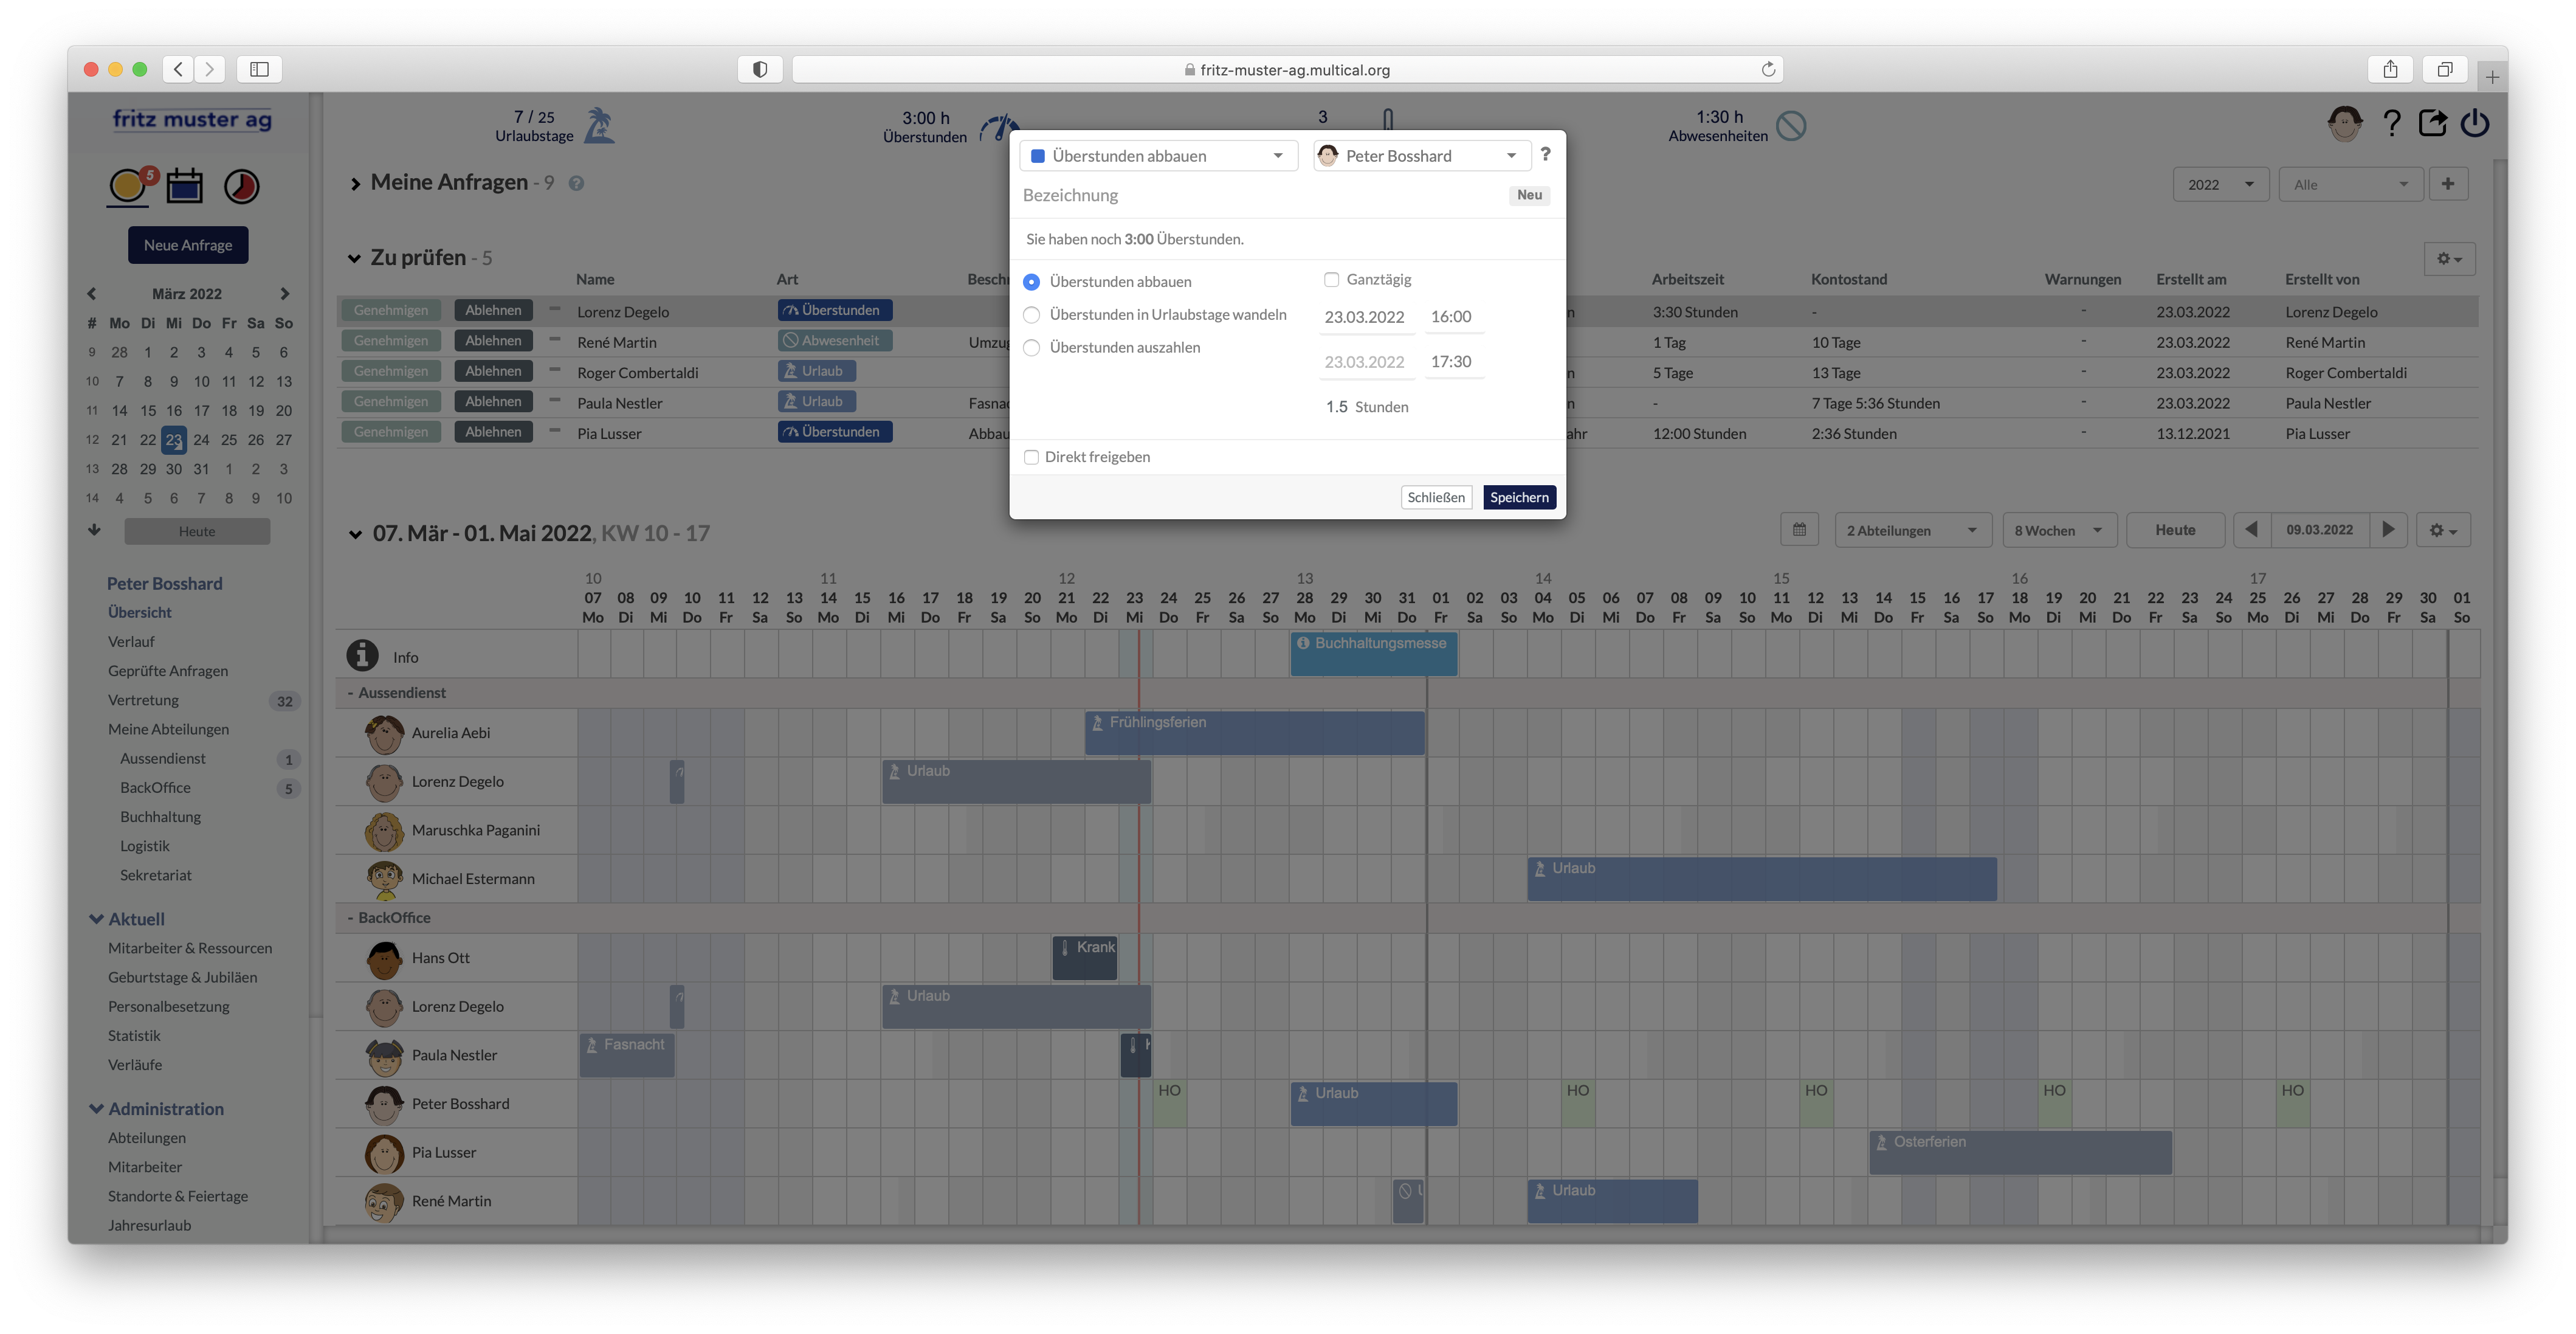Click the down arrow below mini calendar
Viewport: 2576px width, 1334px height.
[x=94, y=530]
